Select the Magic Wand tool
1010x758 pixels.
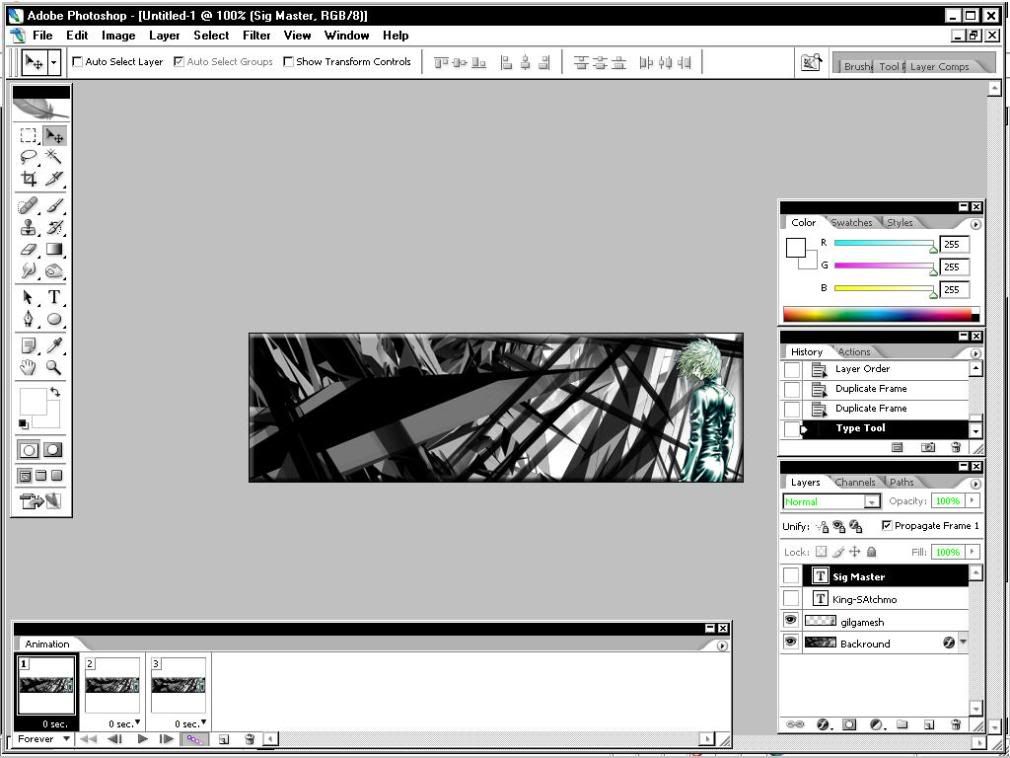pyautogui.click(x=54, y=157)
